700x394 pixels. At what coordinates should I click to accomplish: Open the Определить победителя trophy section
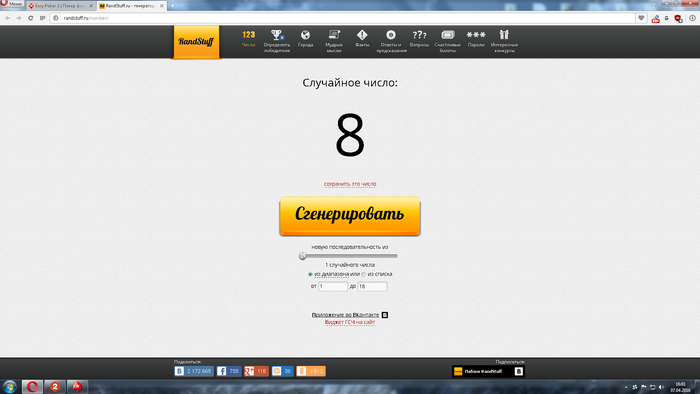click(x=277, y=41)
